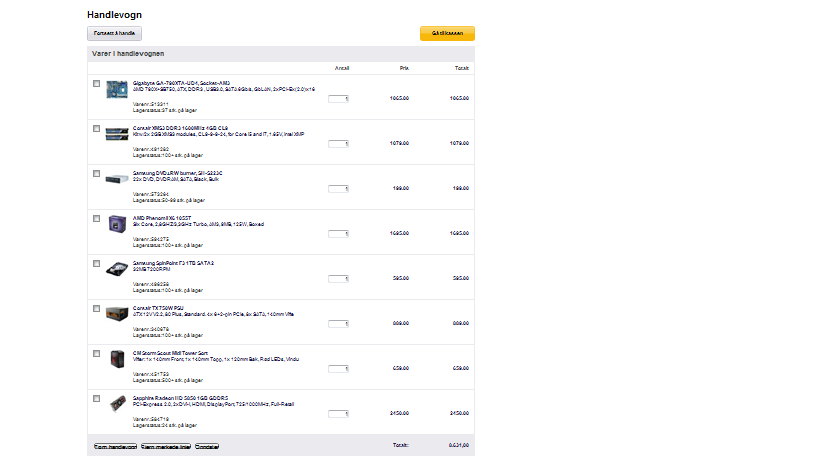Open the CM Storm Scout case image
This screenshot has height=460, width=819.
pos(117,359)
